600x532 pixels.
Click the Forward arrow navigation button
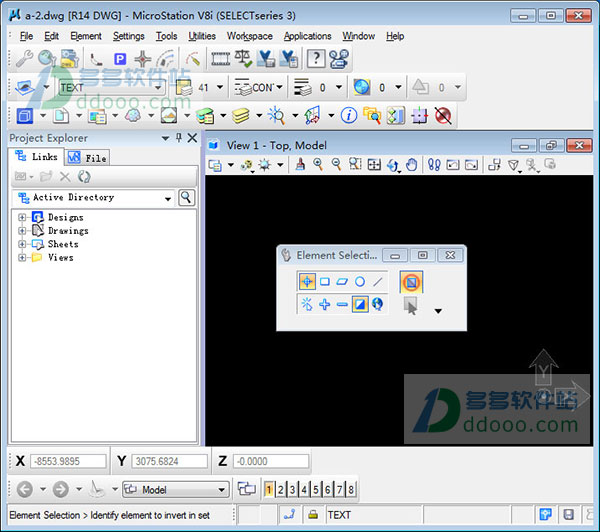[x=60, y=490]
